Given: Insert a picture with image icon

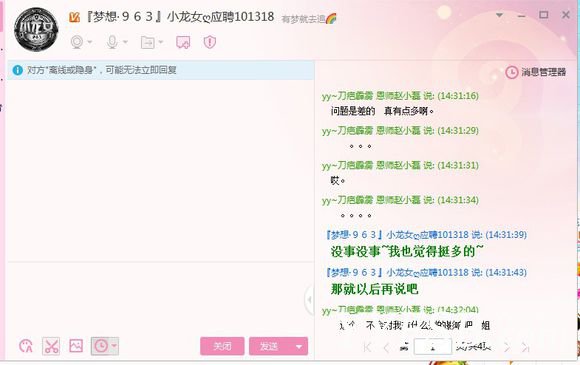Looking at the screenshot, I should 76,346.
